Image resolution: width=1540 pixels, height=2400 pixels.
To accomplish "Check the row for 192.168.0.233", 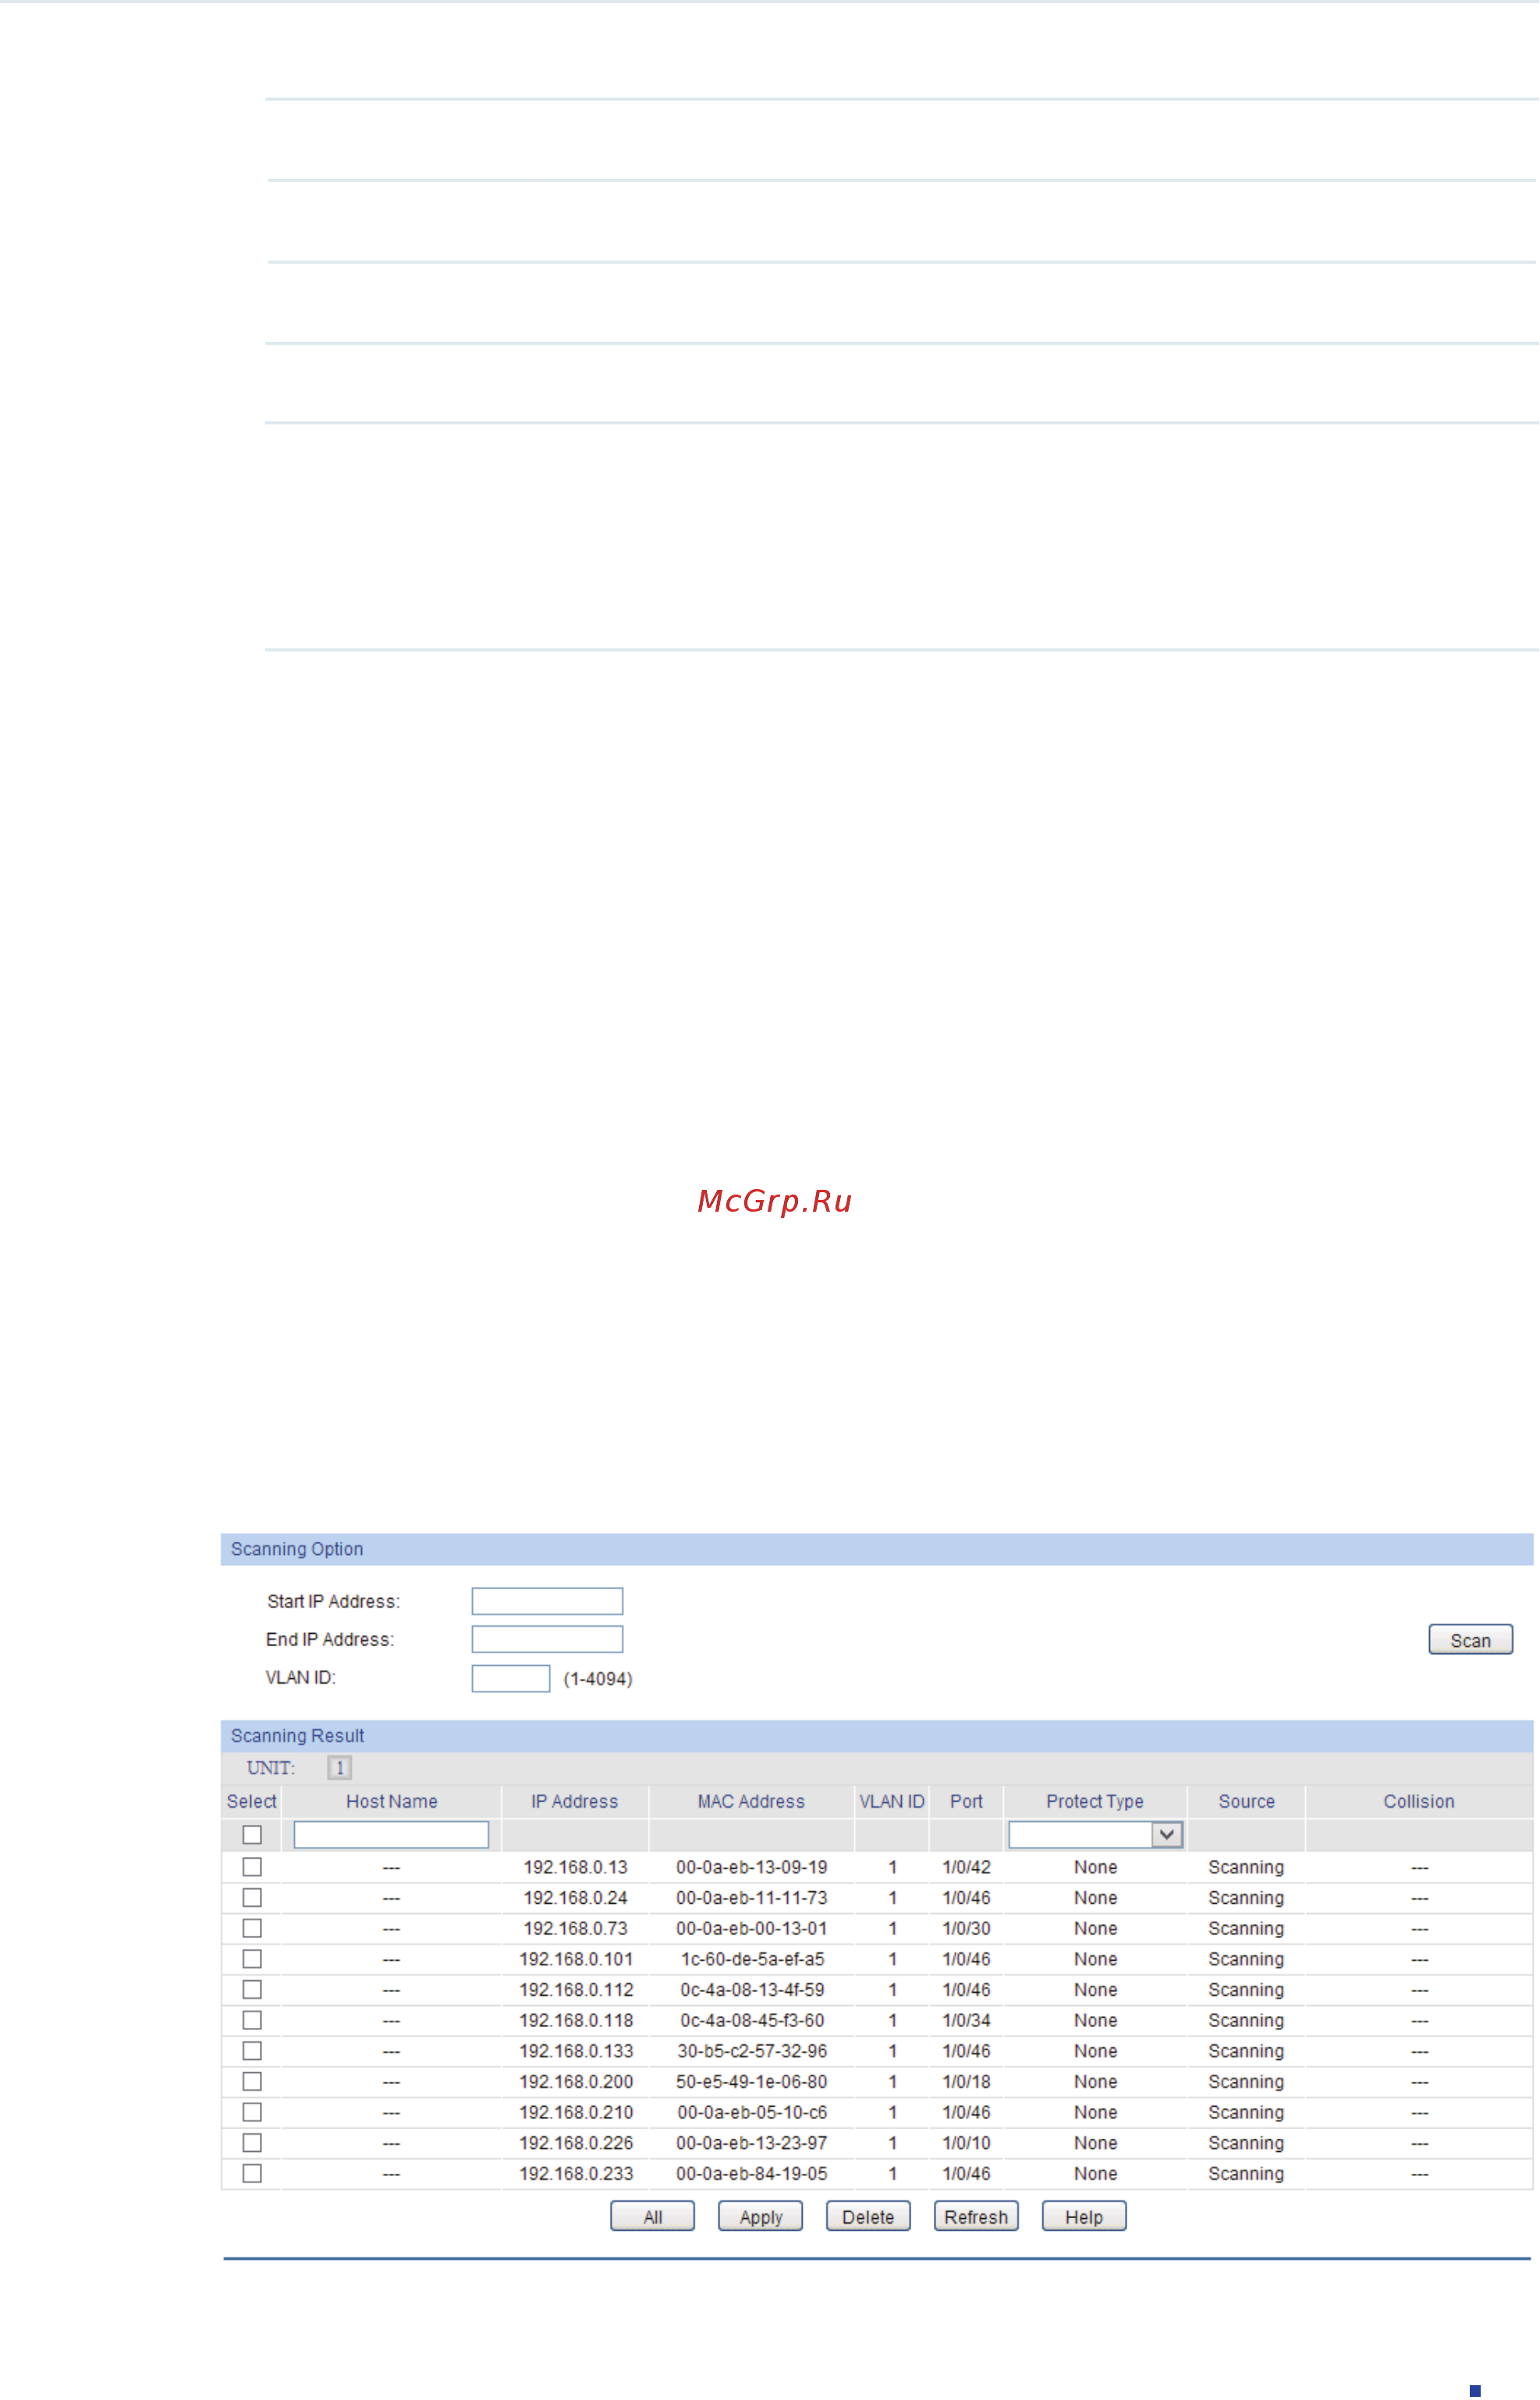I will click(x=252, y=2173).
